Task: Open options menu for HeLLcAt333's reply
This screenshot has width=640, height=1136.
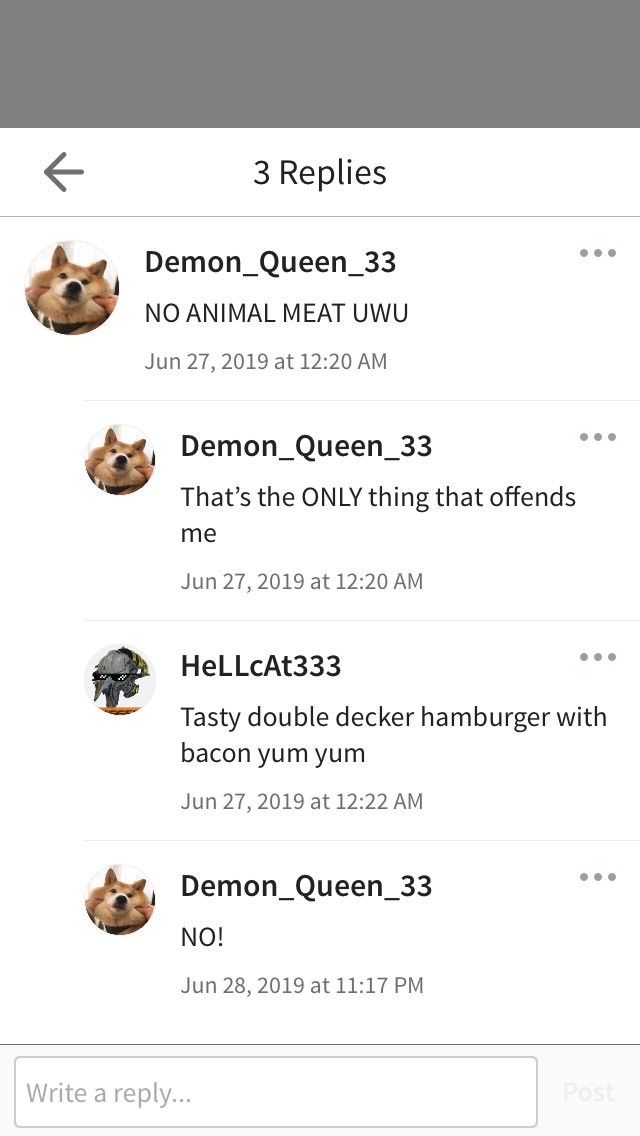Action: (x=598, y=657)
